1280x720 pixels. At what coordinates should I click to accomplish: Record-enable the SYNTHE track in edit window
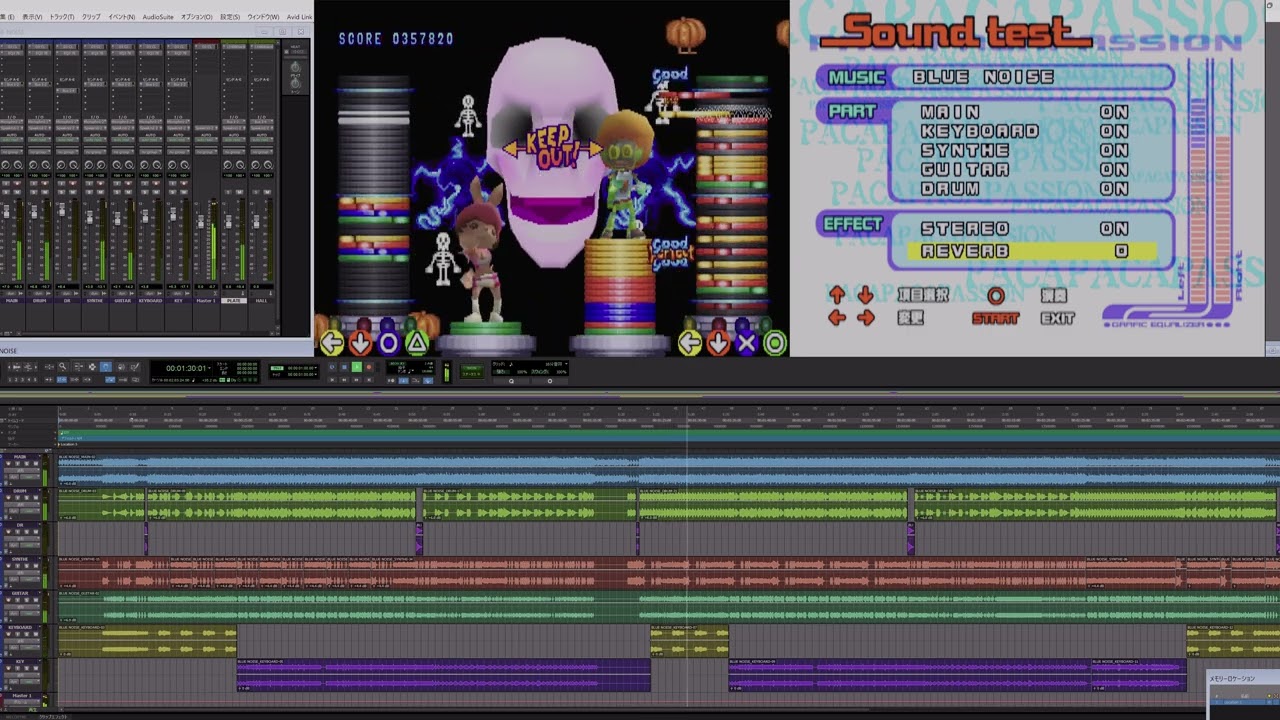tap(8, 566)
